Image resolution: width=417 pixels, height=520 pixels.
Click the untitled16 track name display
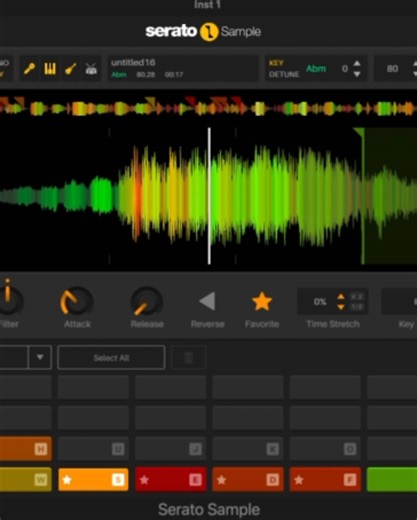click(183, 68)
